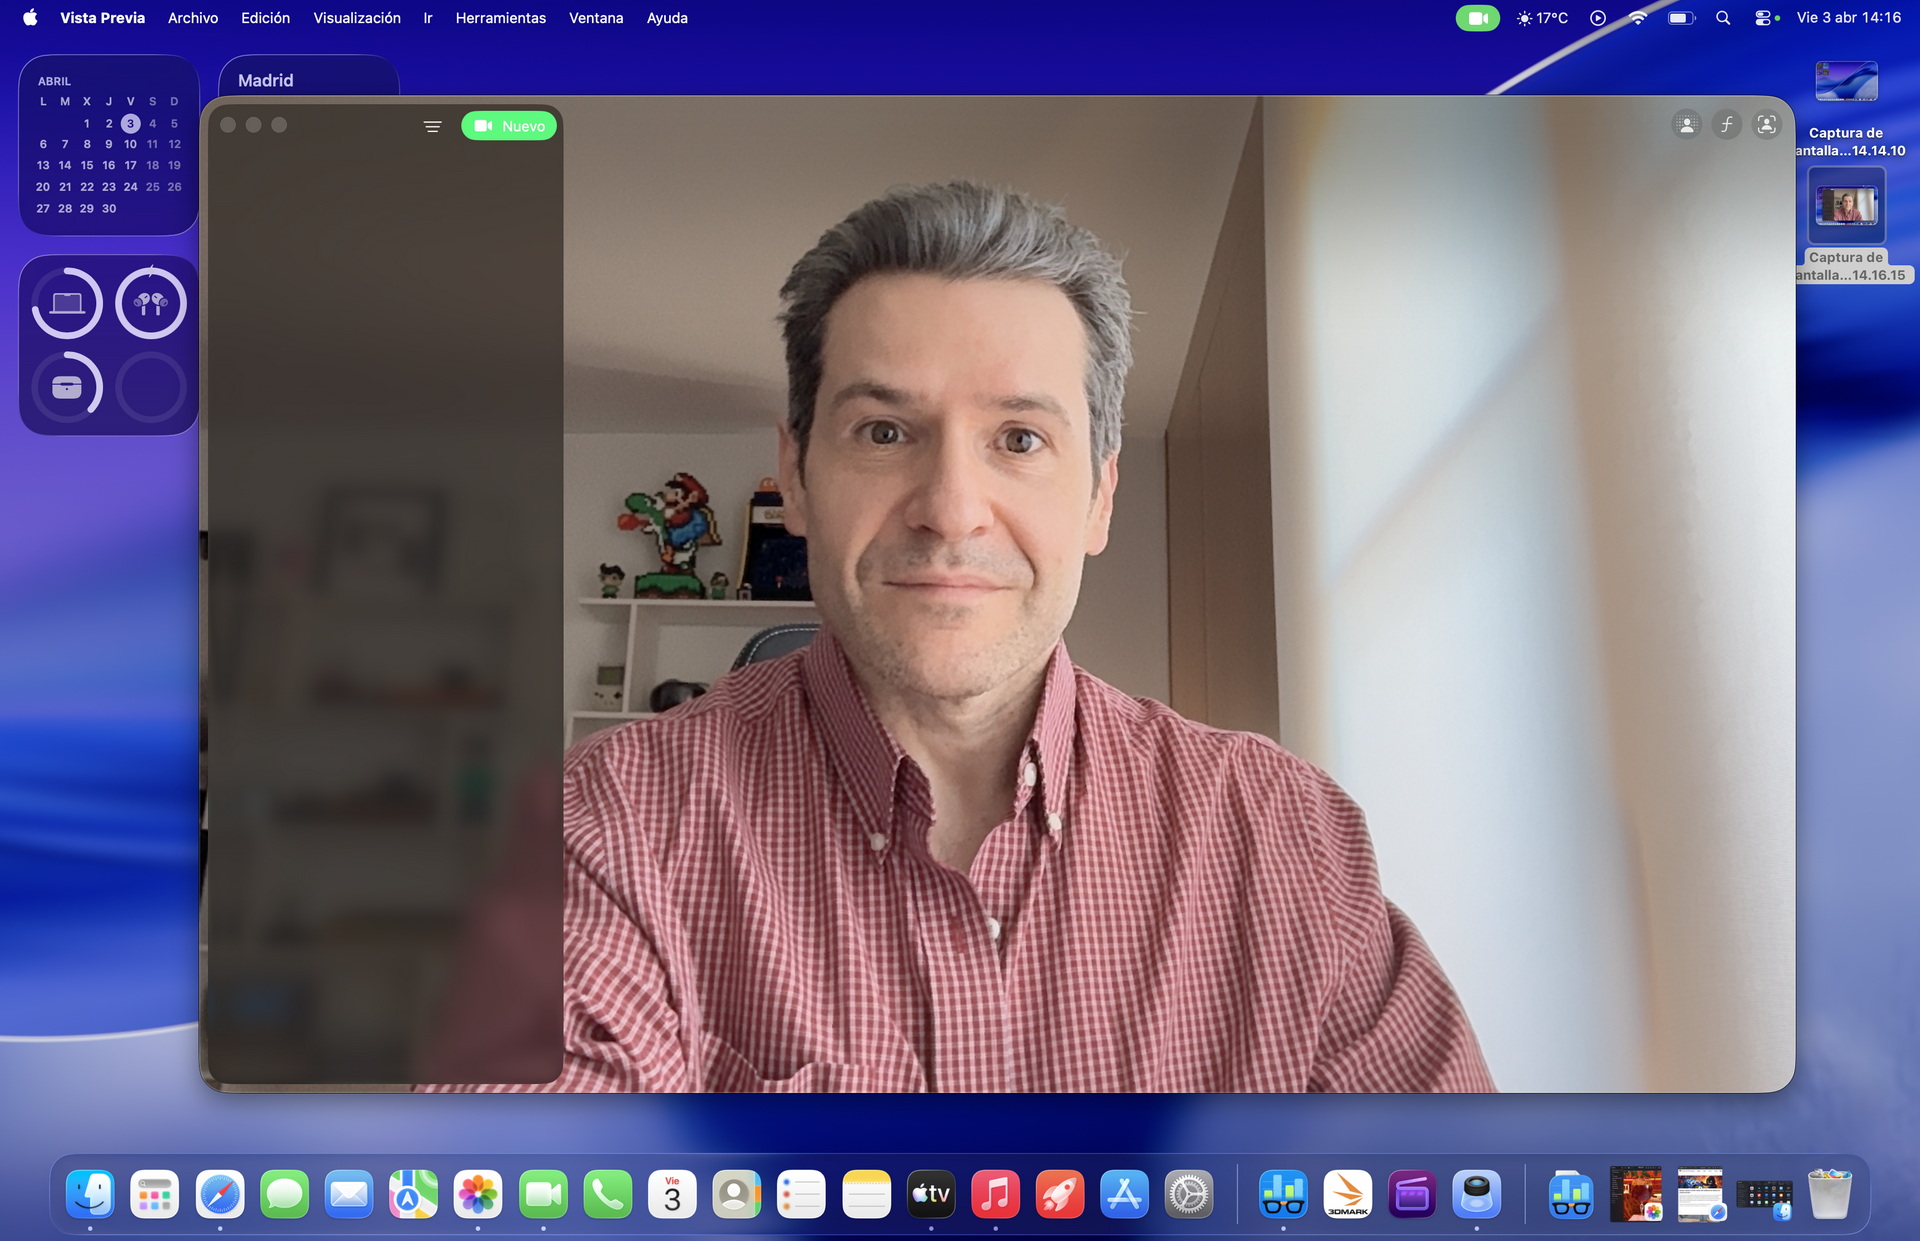Open the sidebar filter list icon
The image size is (1920, 1241).
click(432, 126)
